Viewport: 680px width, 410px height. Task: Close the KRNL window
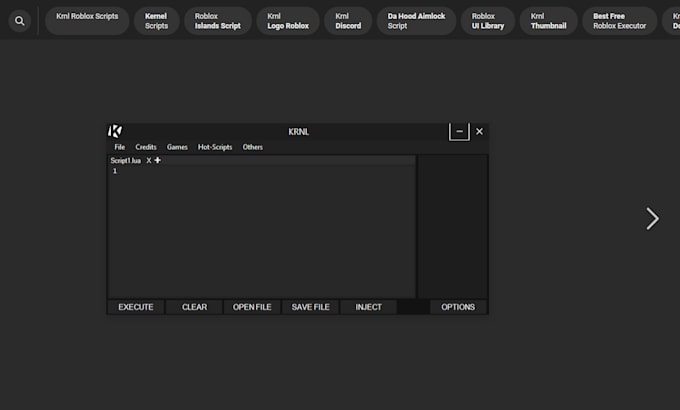(x=479, y=131)
